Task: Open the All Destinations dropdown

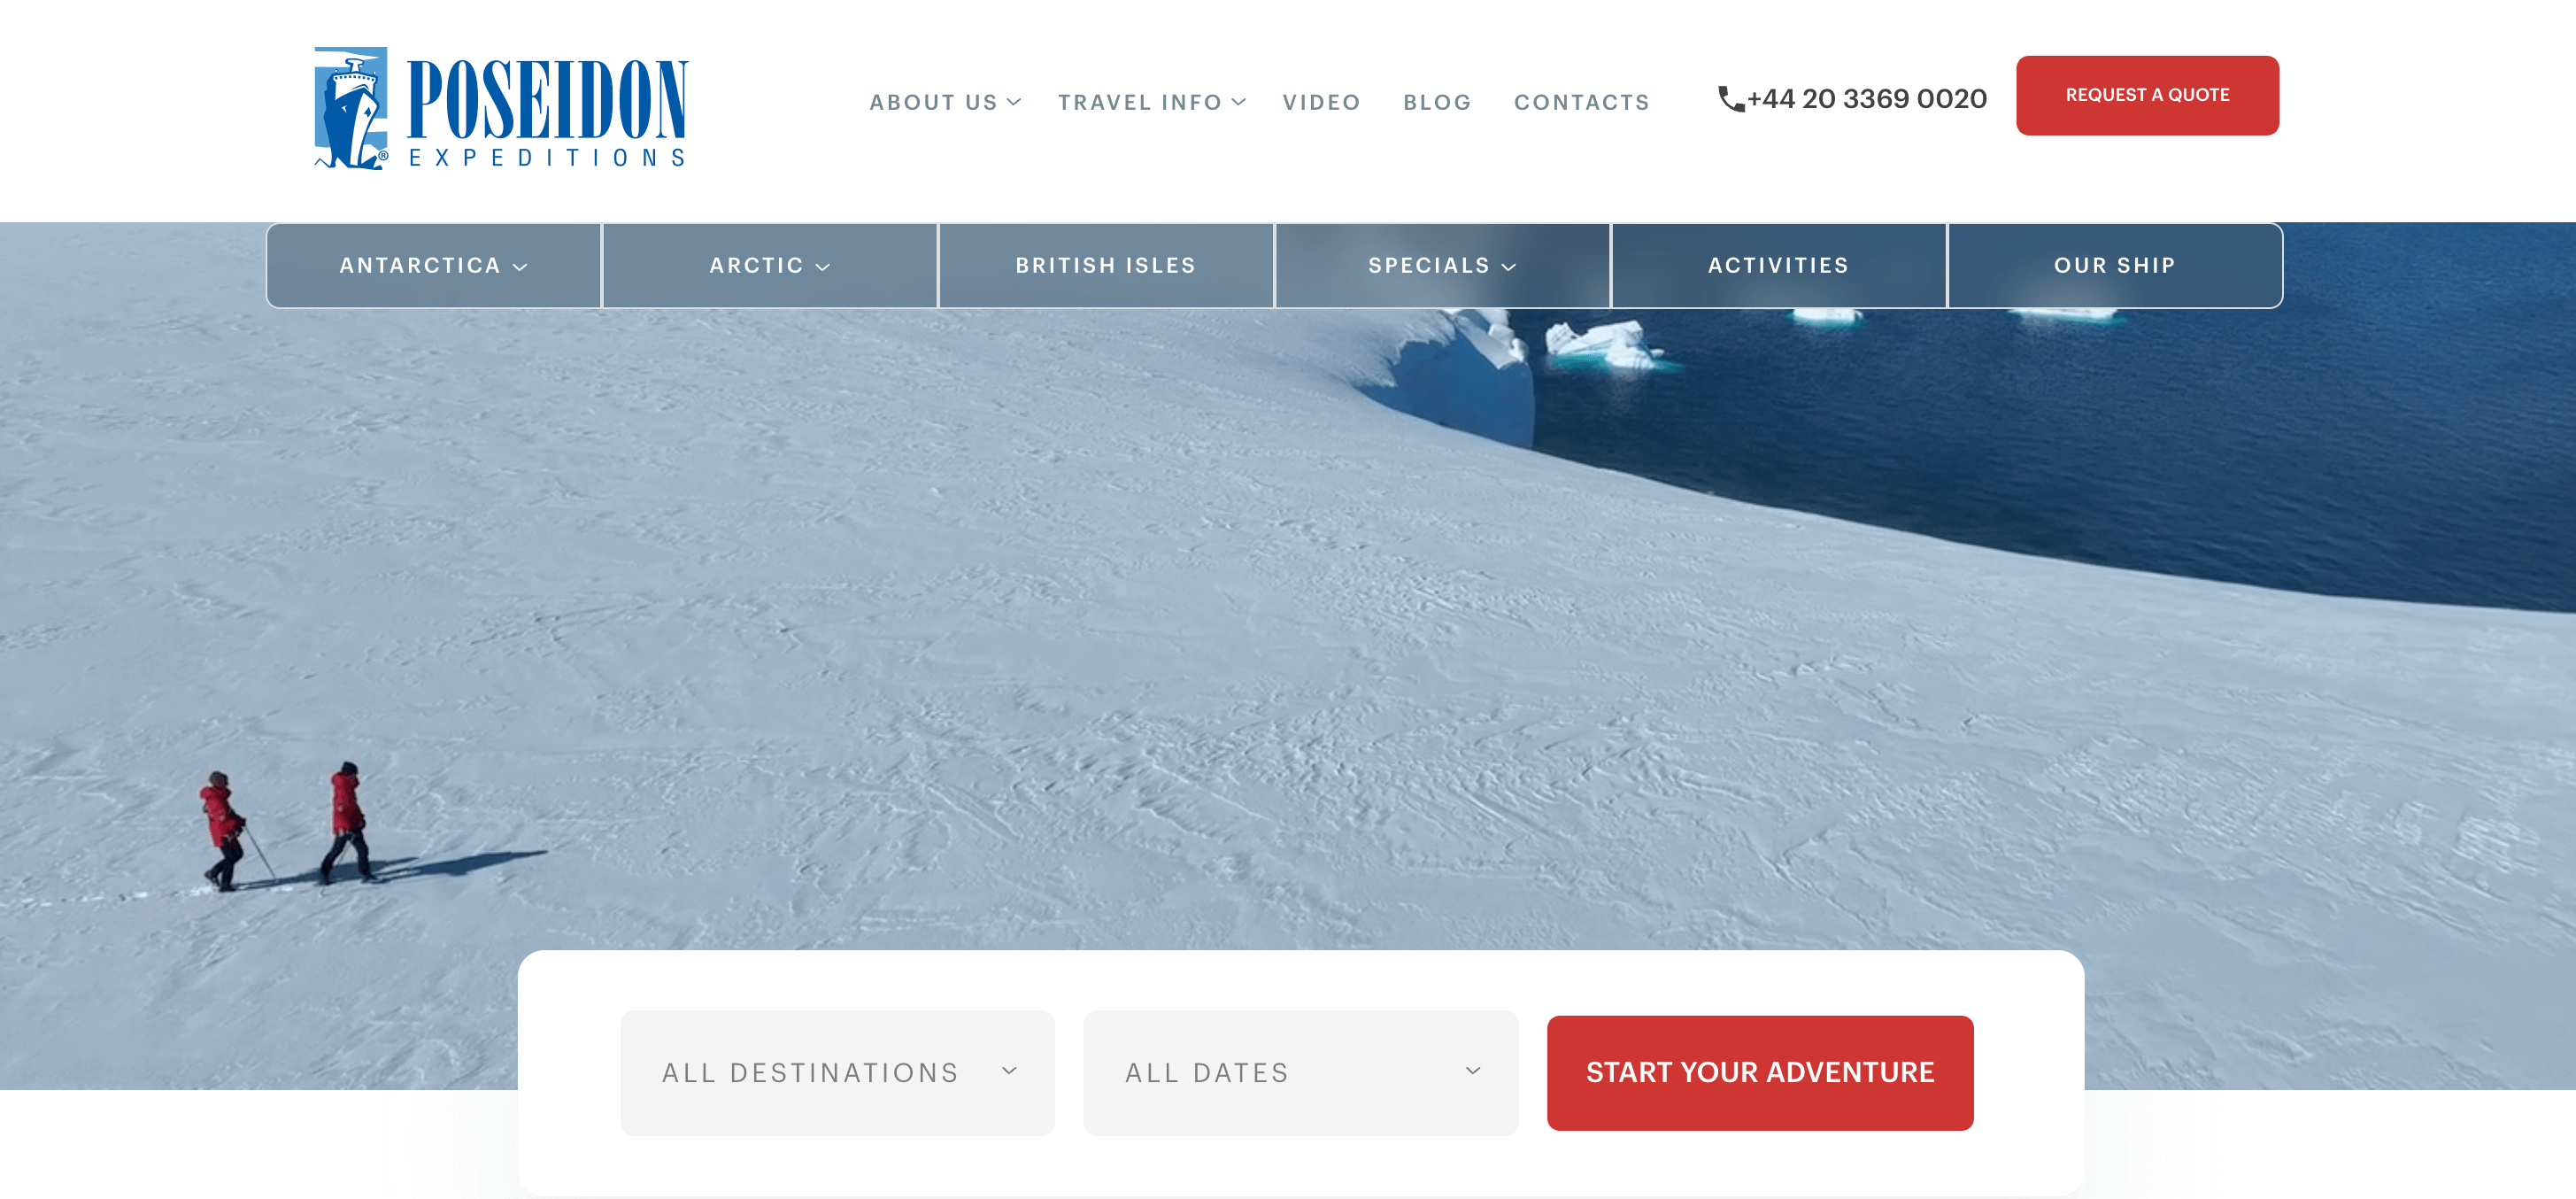Action: (837, 1072)
